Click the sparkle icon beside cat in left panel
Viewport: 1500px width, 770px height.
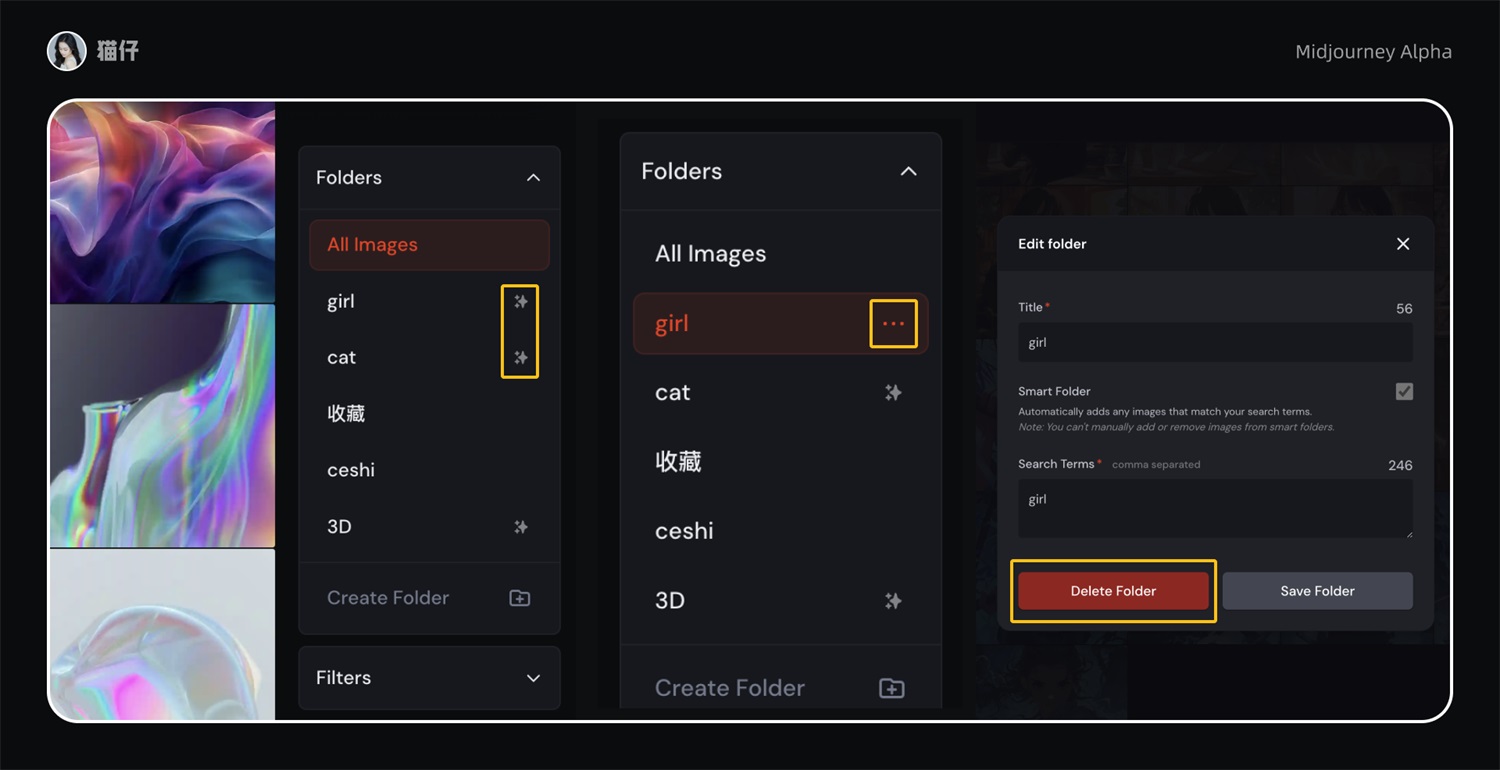click(x=520, y=357)
